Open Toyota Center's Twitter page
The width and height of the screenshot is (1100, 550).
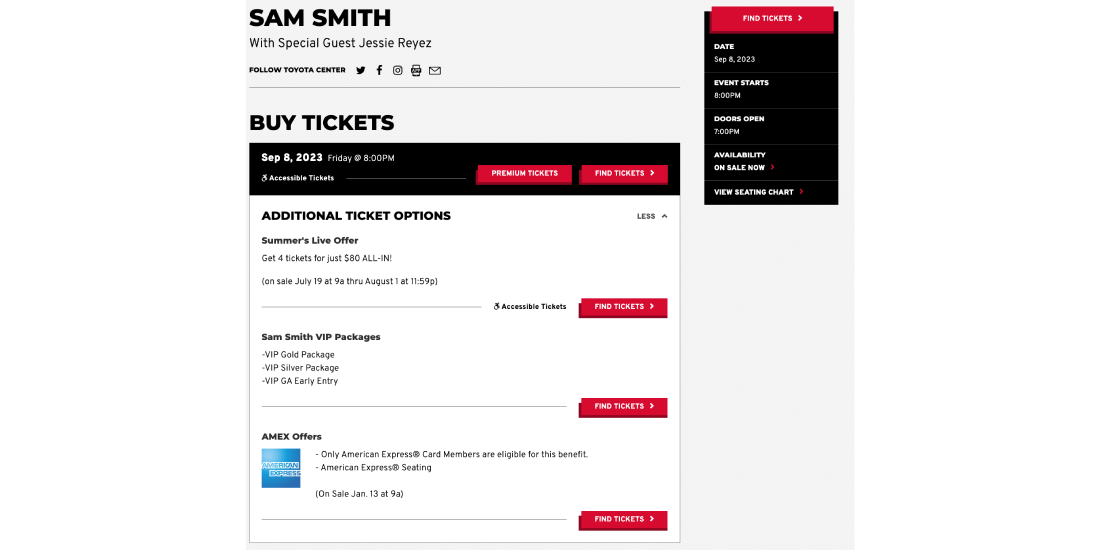point(361,70)
